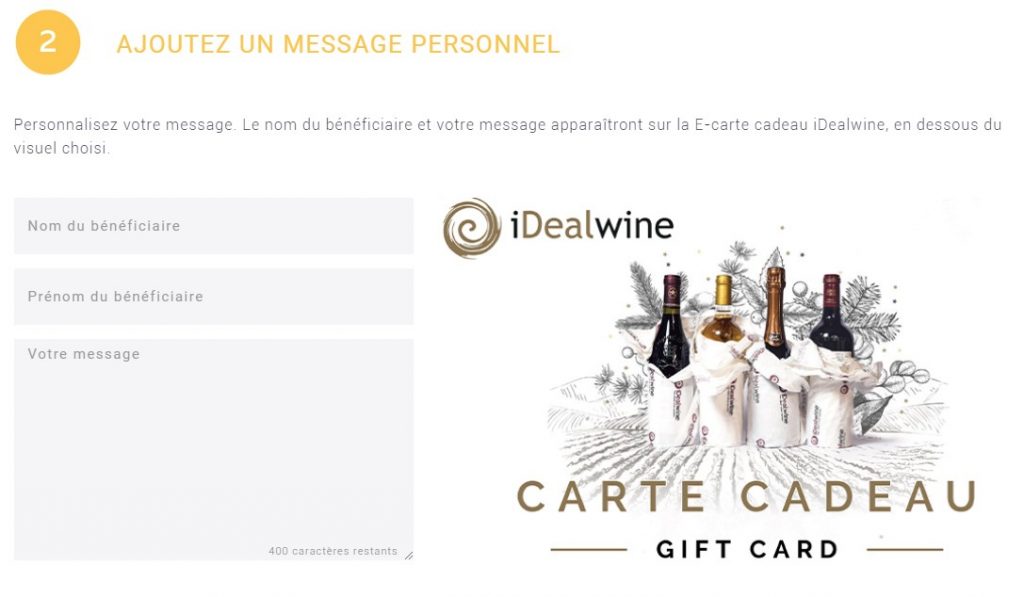Click the Personnalisez votre message description text
Viewport: 1024px width, 597px height.
(x=507, y=136)
